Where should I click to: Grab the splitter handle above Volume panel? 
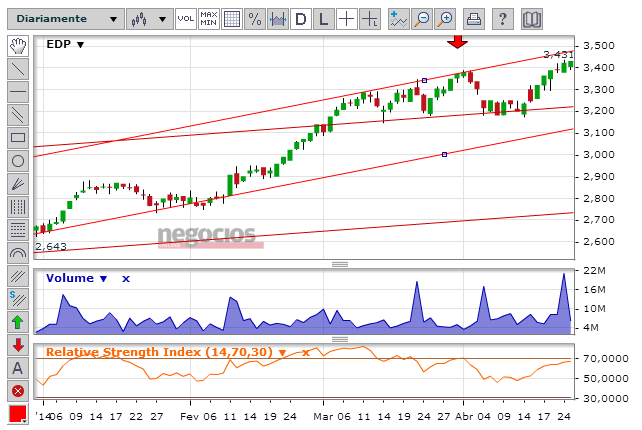point(340,265)
